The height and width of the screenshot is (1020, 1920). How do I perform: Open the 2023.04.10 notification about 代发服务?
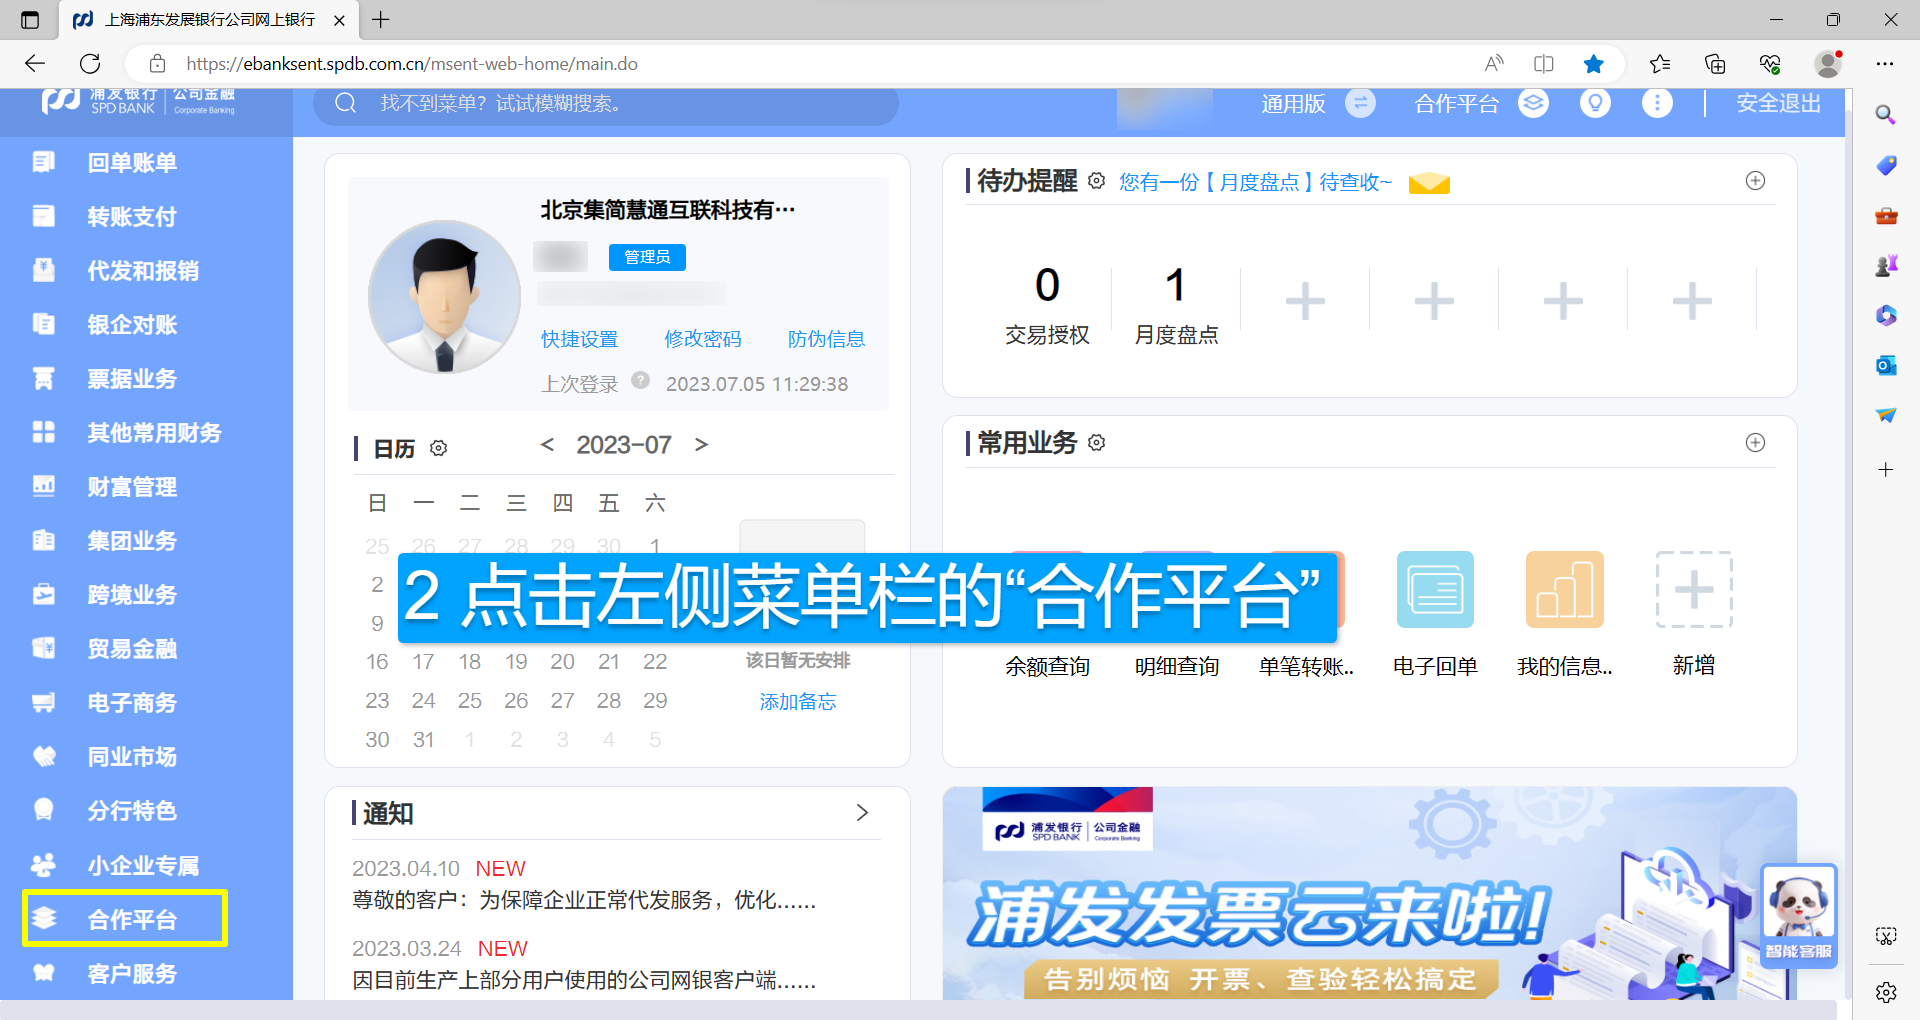[x=584, y=900]
